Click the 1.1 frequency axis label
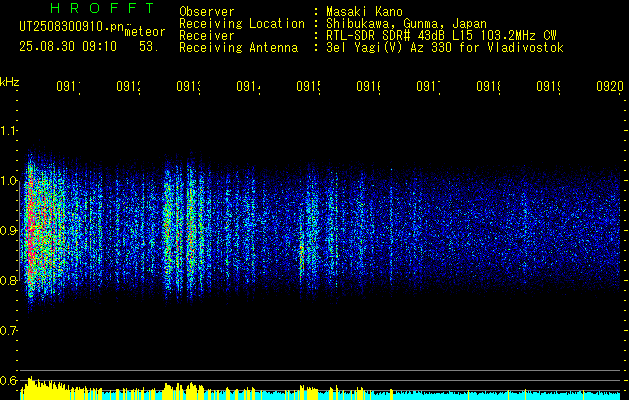 click(8, 131)
